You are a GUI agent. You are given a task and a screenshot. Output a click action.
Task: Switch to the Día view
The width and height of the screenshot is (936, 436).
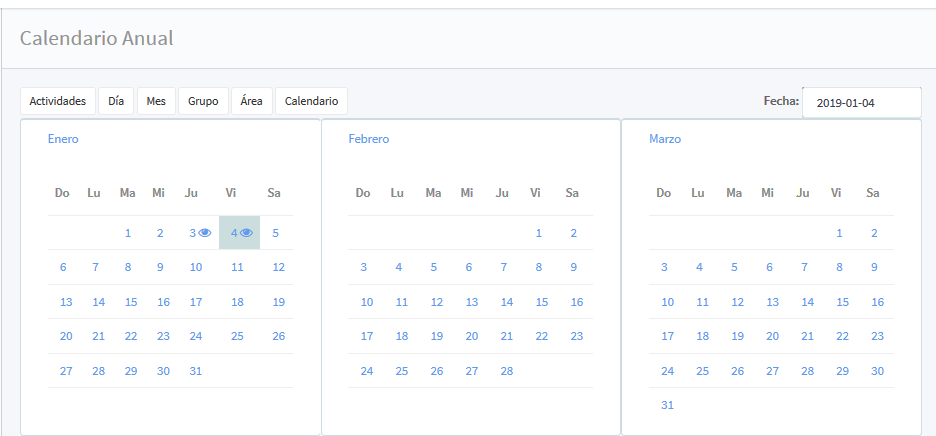(x=116, y=101)
